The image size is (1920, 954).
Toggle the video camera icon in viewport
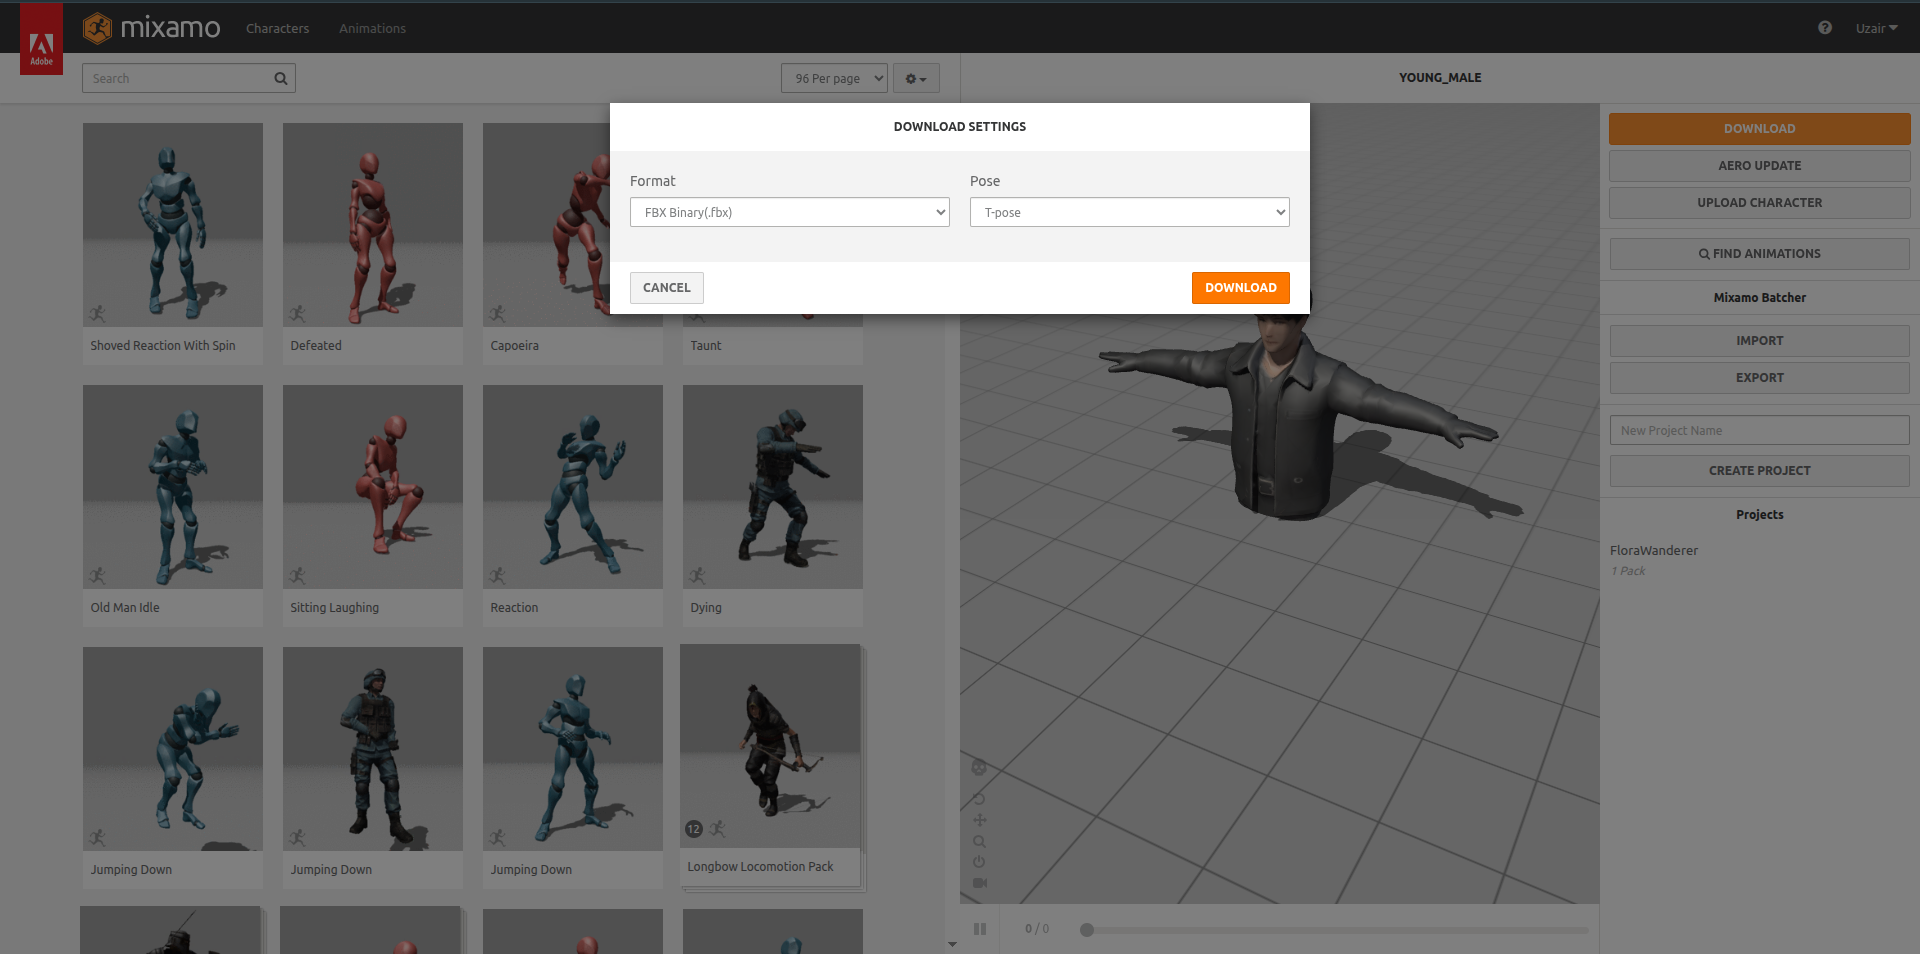click(979, 883)
